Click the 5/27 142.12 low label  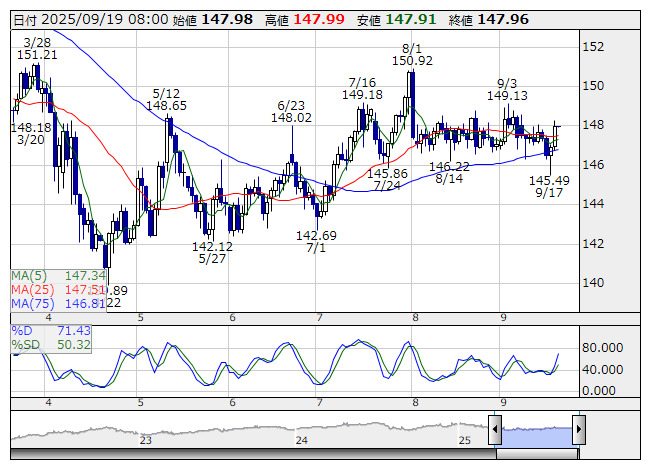pos(212,252)
